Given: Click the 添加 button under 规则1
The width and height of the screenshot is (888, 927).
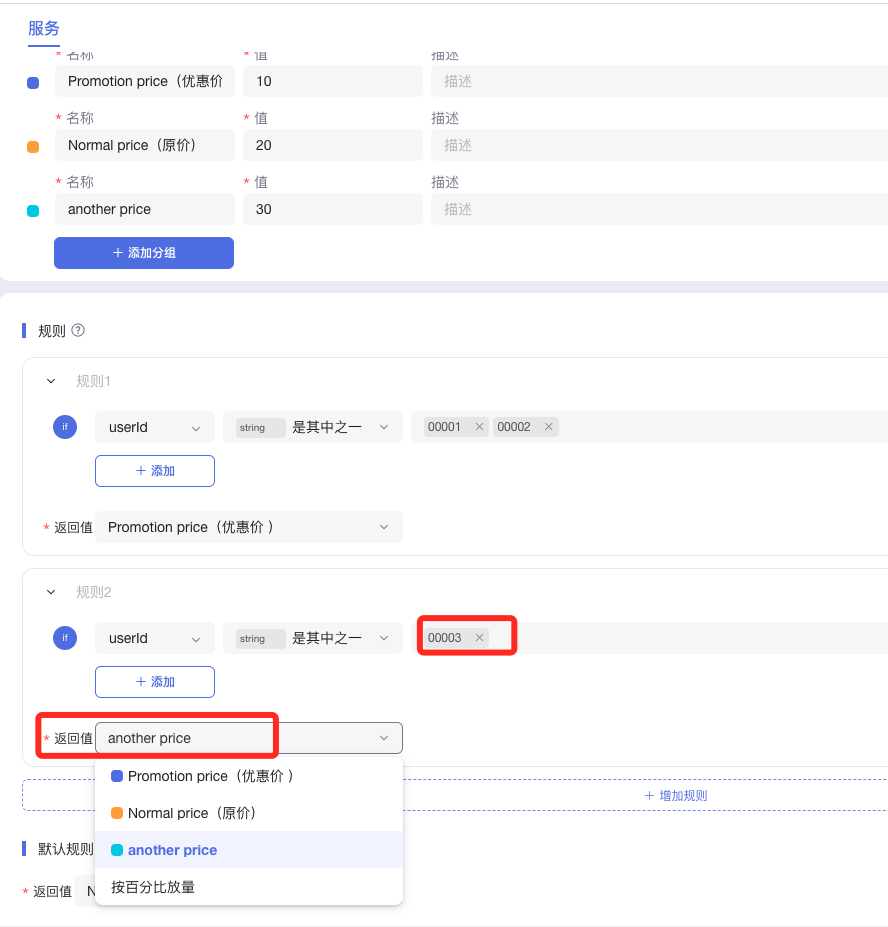Looking at the screenshot, I should 155,471.
